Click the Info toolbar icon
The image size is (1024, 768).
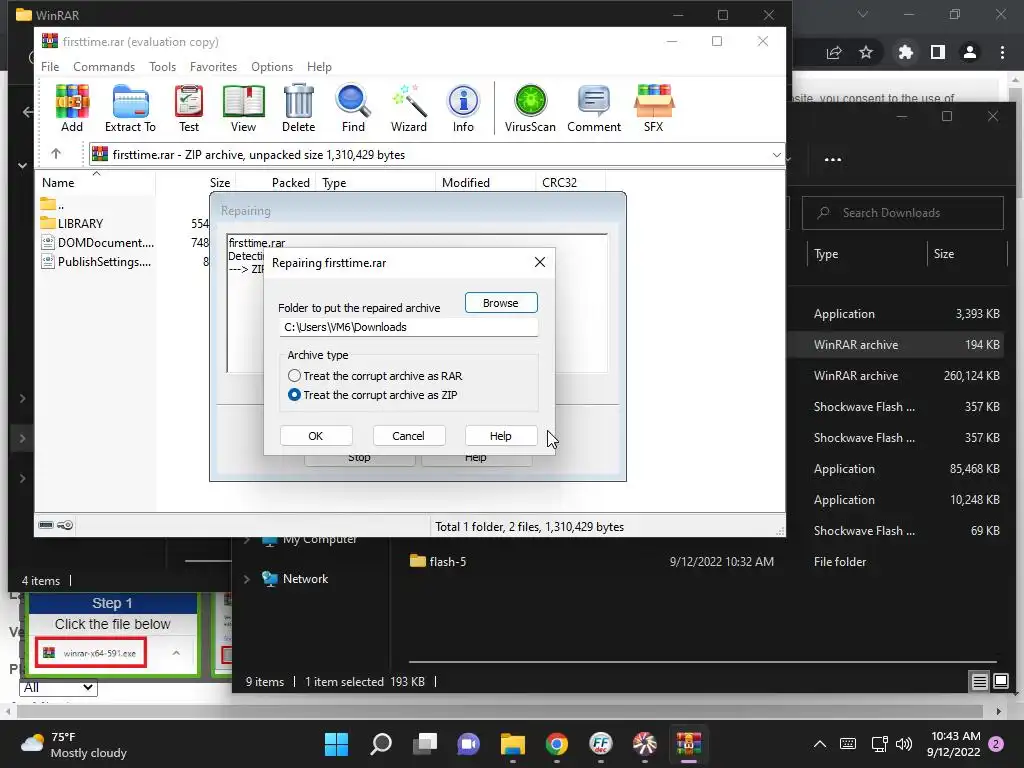pos(463,108)
